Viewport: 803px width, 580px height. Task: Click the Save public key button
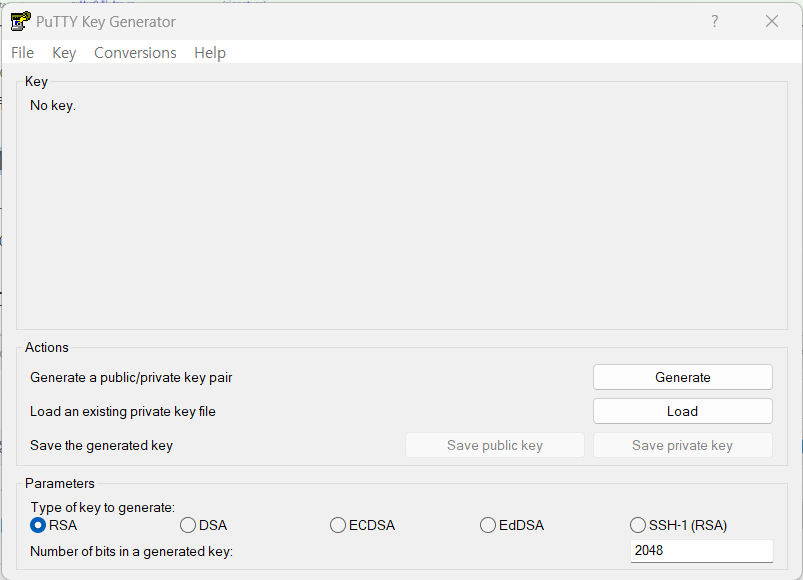tap(495, 445)
